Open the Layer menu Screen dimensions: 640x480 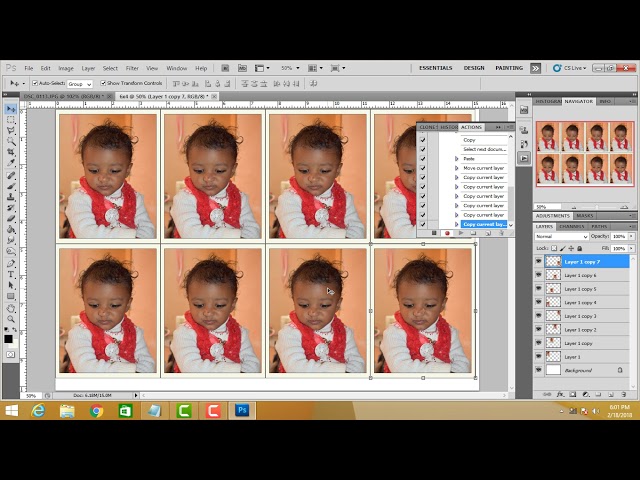88,69
